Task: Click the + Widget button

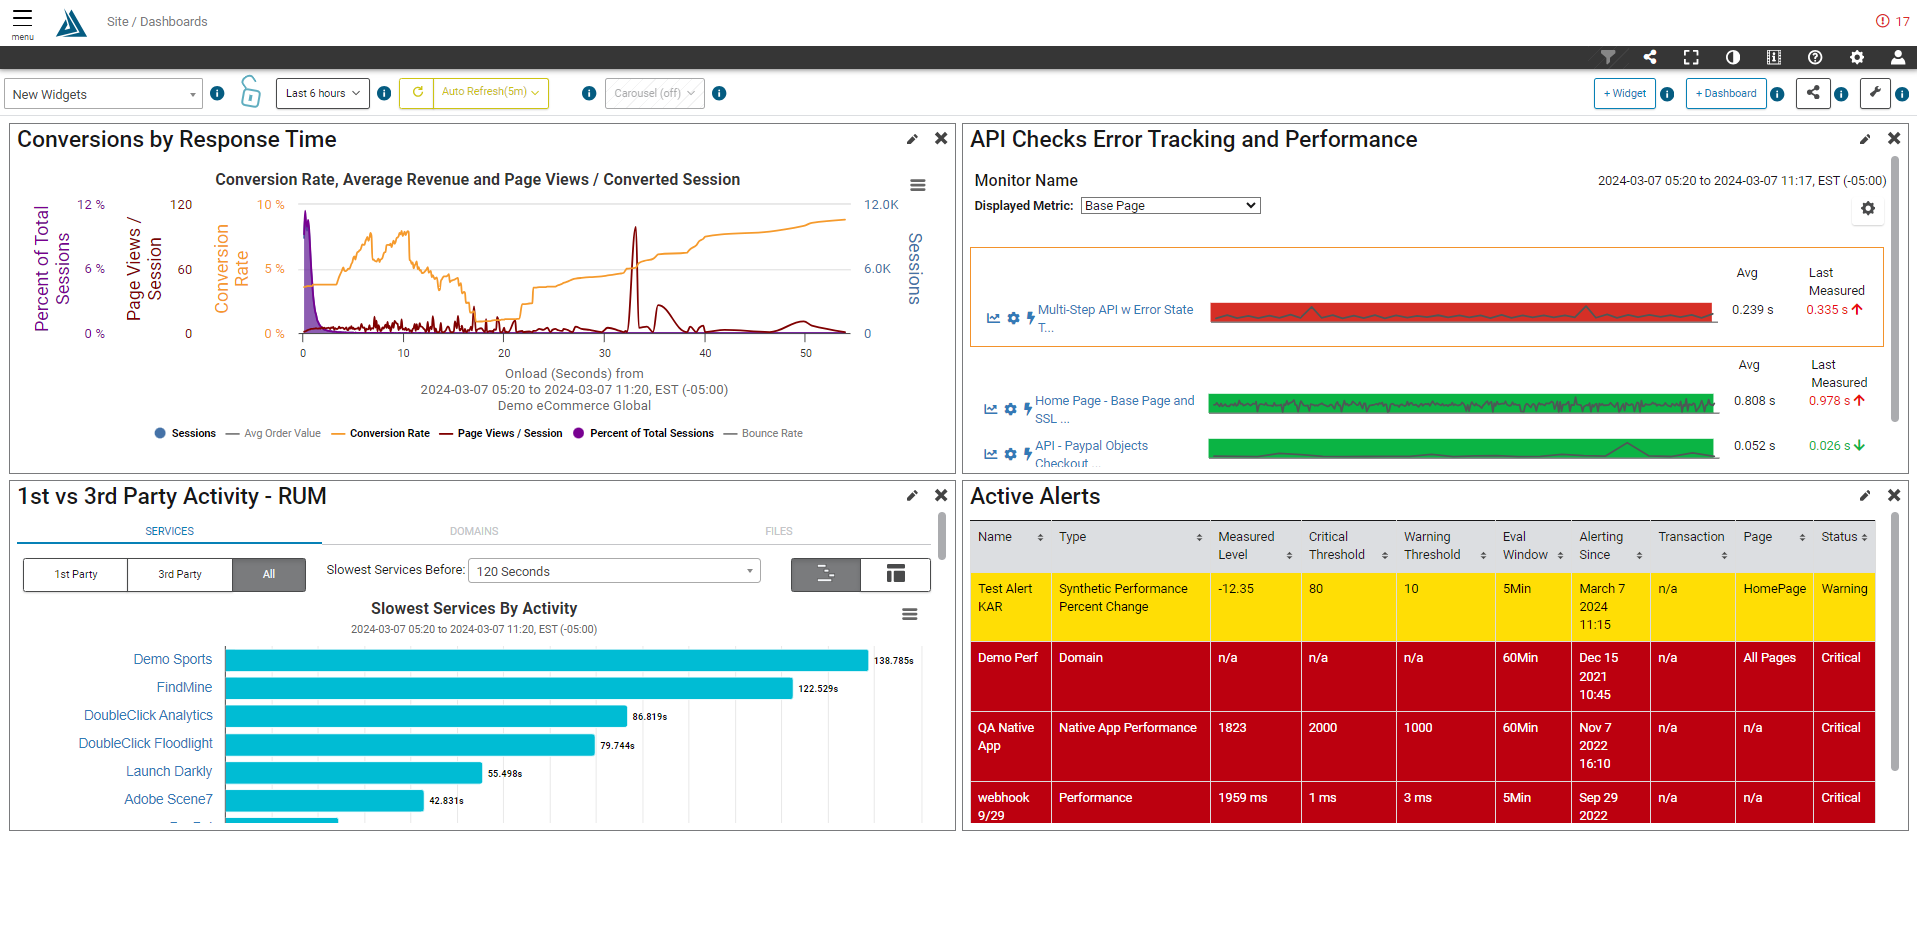Action: coord(1624,93)
